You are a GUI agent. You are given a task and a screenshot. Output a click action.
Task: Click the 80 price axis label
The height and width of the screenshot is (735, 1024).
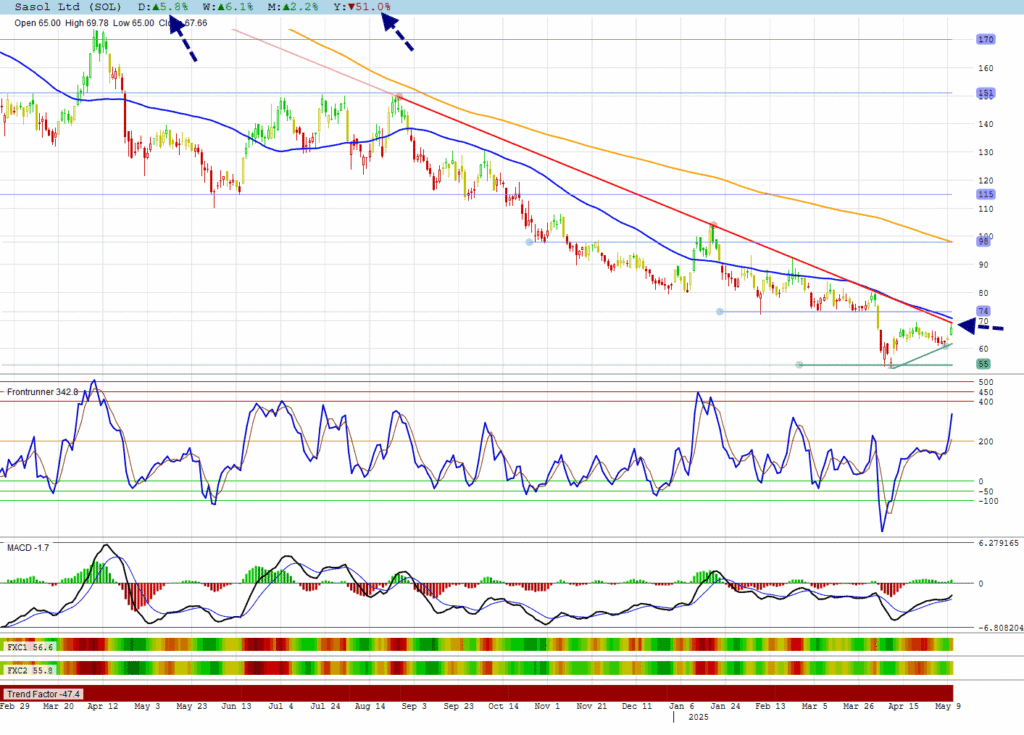pos(983,293)
